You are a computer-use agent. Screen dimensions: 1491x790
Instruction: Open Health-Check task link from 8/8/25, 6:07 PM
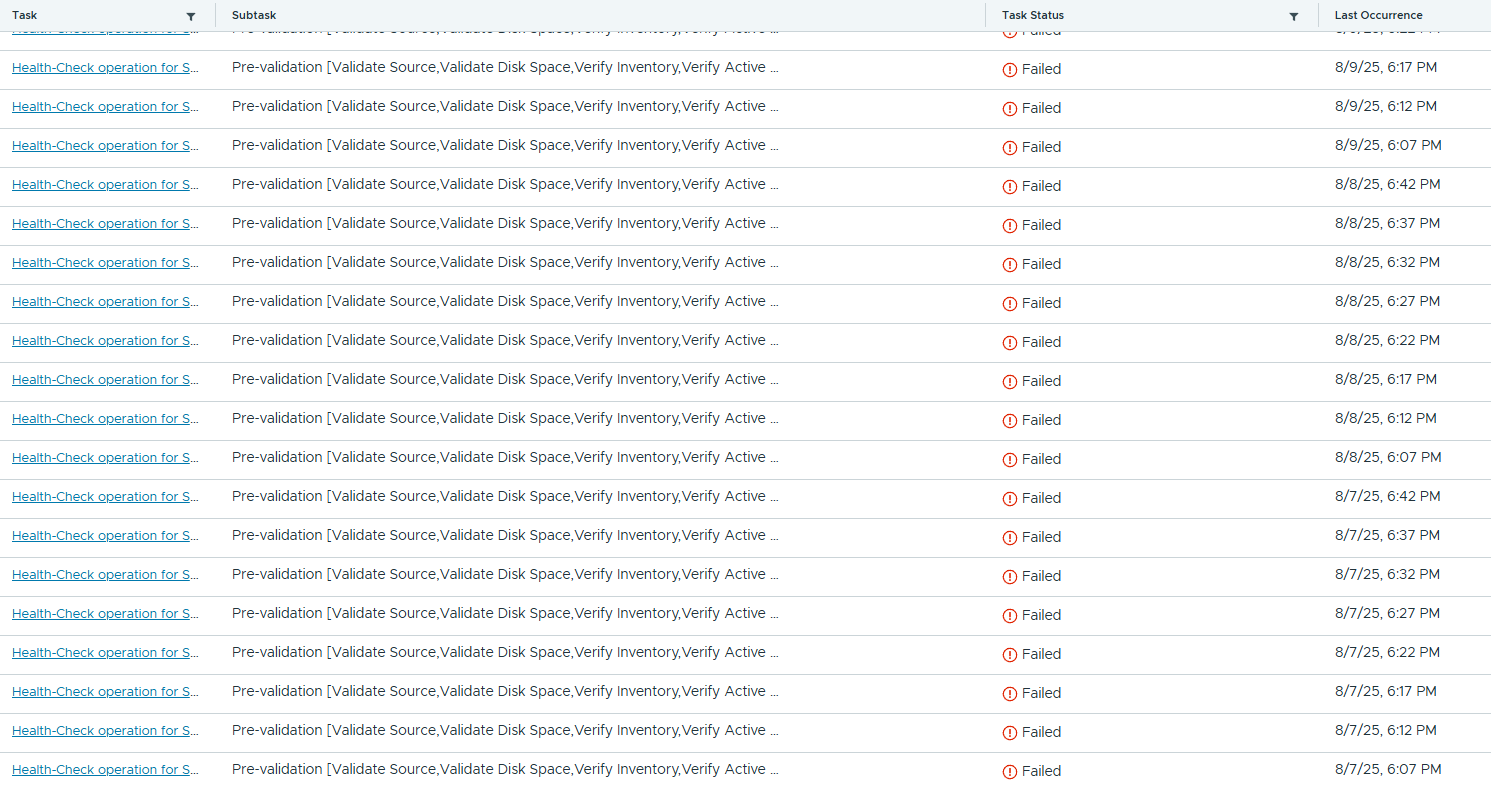105,458
